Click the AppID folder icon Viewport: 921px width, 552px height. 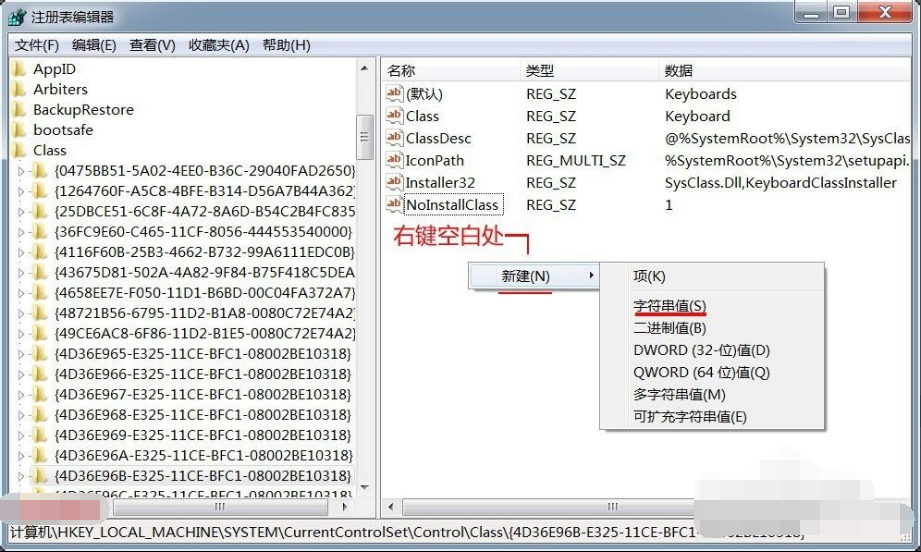[19, 69]
